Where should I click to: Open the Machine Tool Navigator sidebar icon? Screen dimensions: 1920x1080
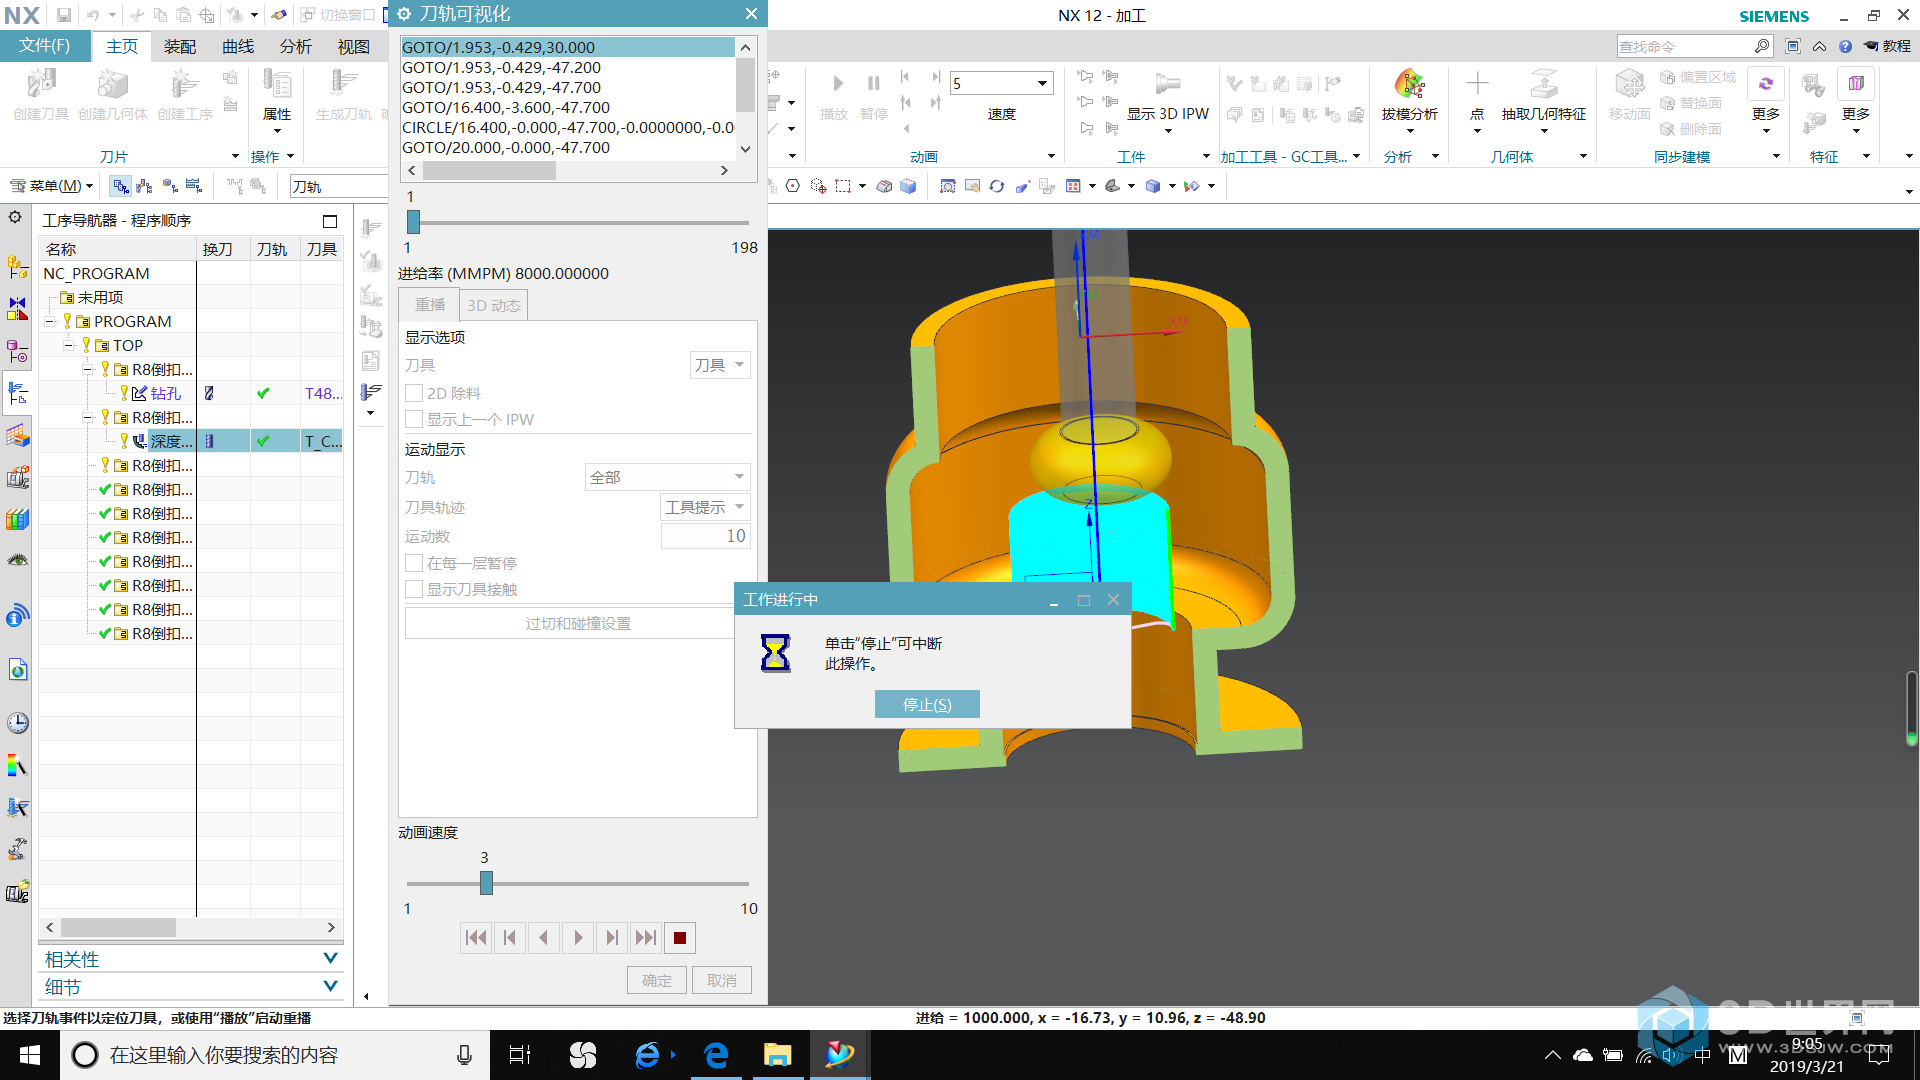click(17, 477)
